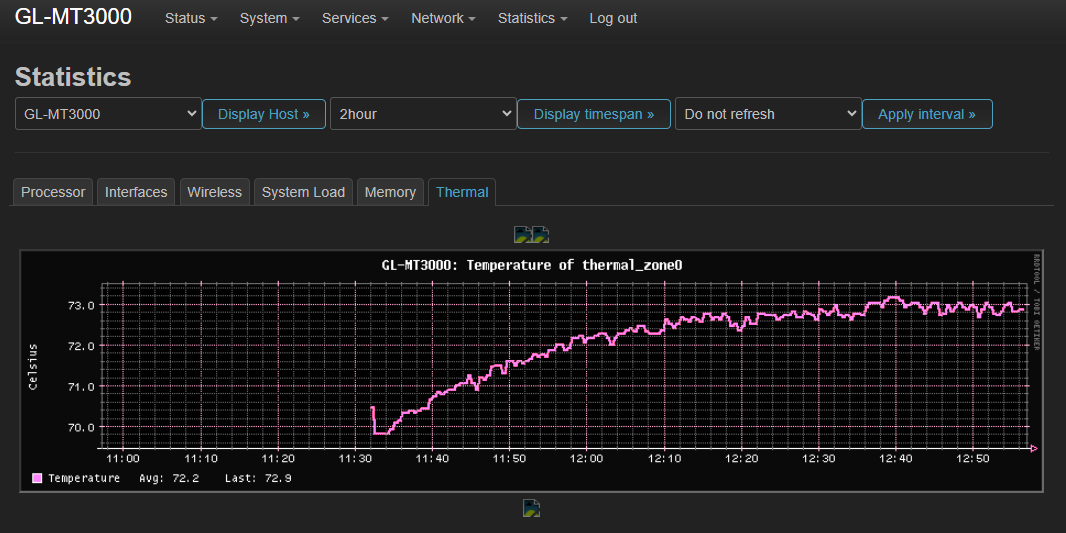Click the Display timespan button
The width and height of the screenshot is (1066, 533).
pyautogui.click(x=594, y=114)
